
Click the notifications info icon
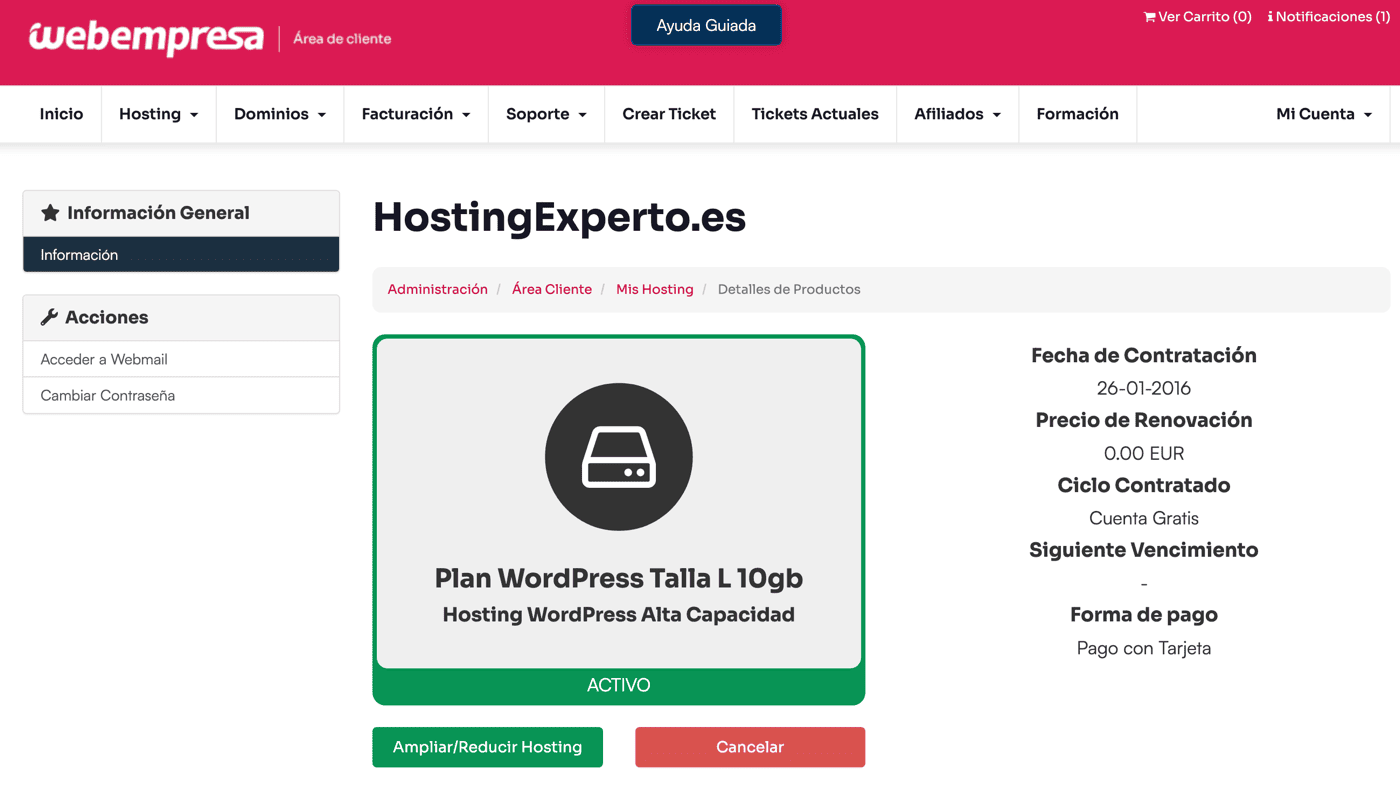point(1270,17)
